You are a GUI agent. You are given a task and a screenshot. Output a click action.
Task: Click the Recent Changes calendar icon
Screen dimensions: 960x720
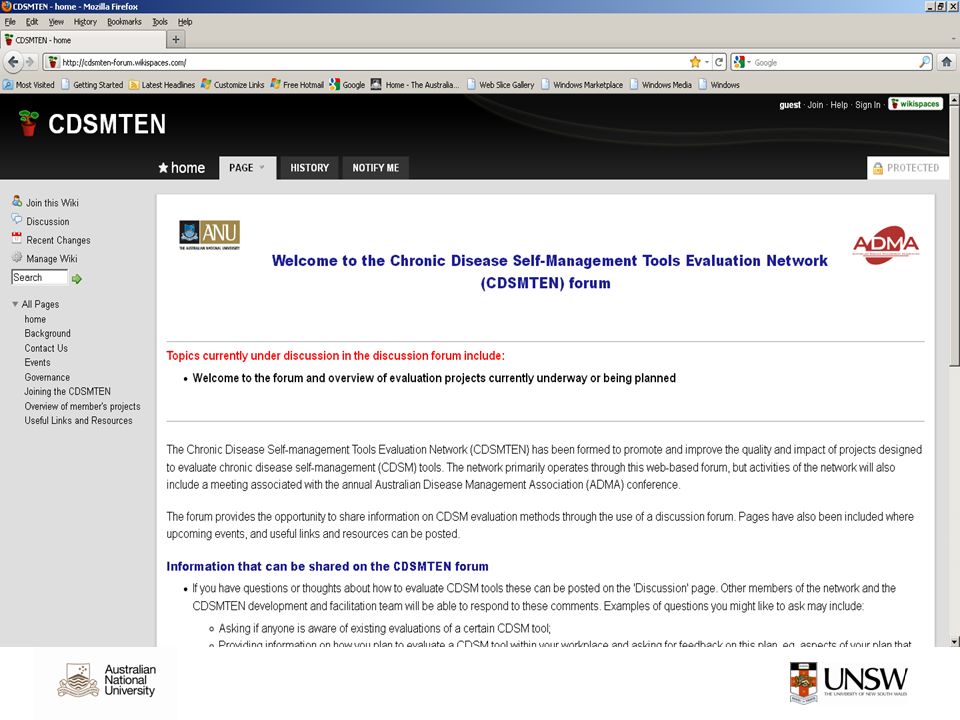[x=17, y=239]
